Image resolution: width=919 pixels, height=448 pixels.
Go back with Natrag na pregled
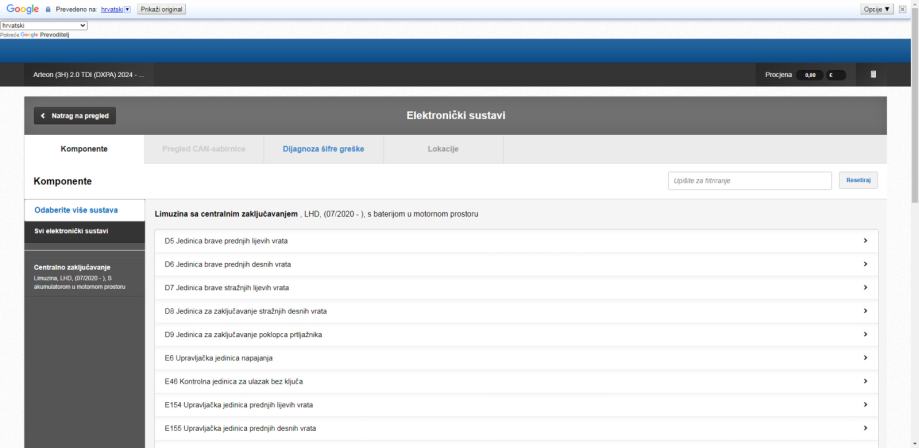click(74, 116)
